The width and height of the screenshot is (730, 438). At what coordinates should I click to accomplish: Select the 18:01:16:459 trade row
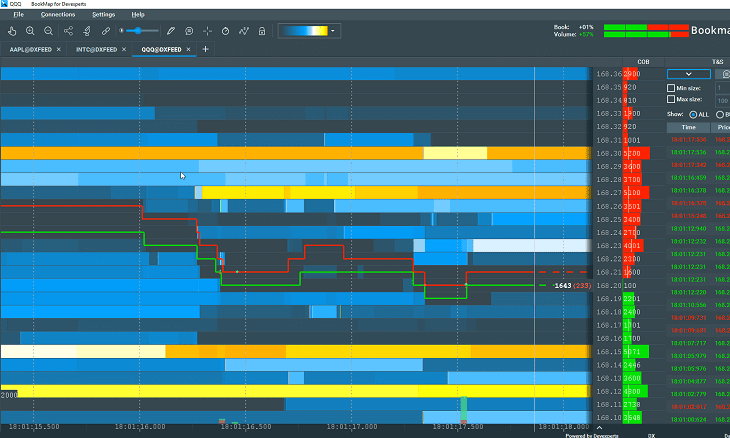click(698, 177)
